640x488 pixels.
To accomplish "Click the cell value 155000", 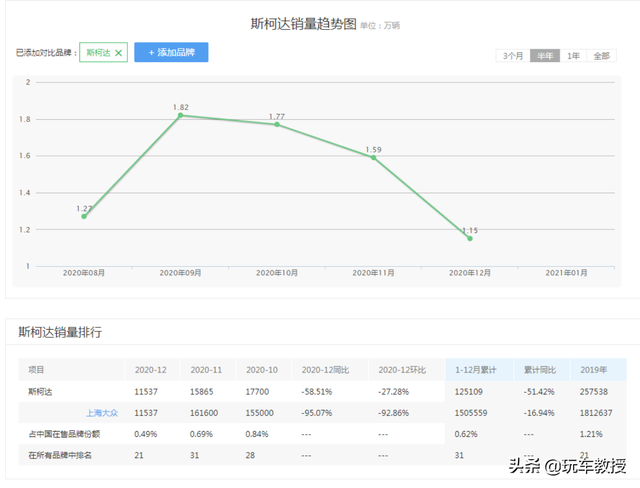I will pos(260,413).
